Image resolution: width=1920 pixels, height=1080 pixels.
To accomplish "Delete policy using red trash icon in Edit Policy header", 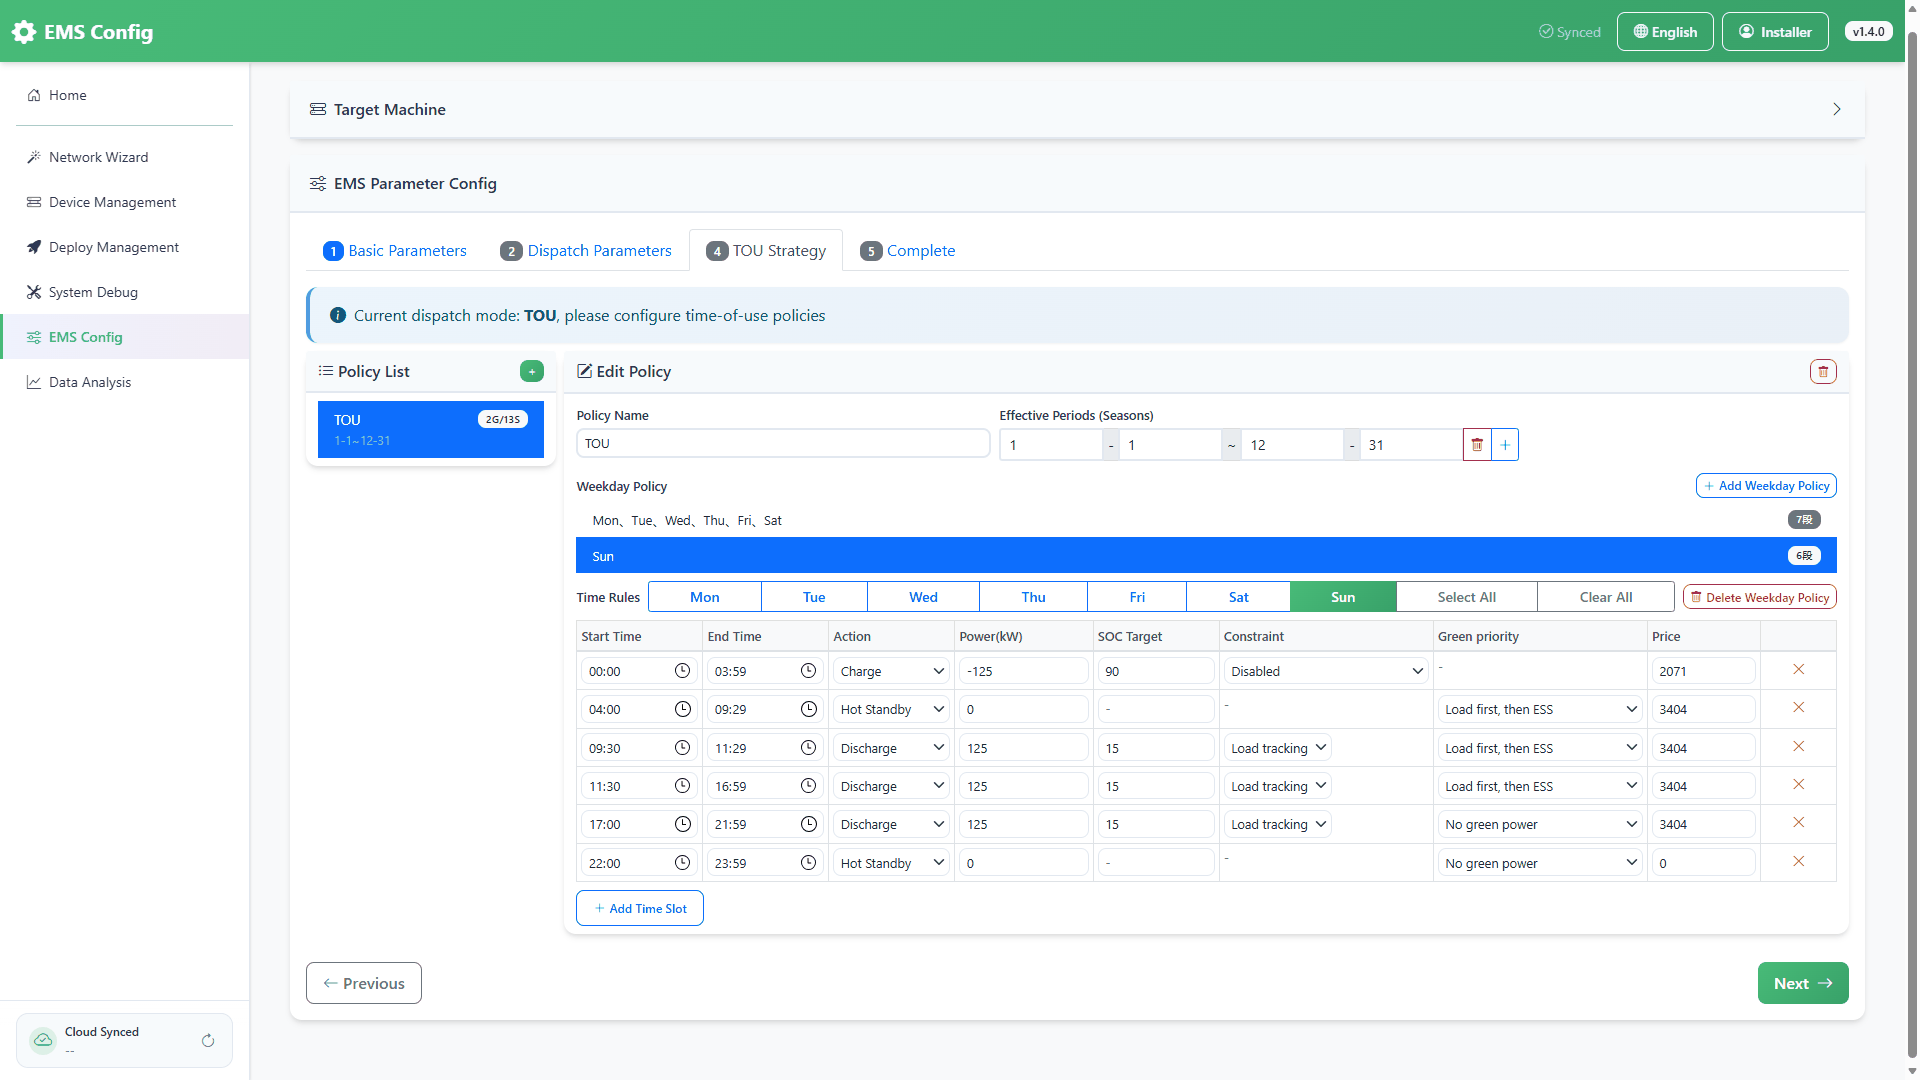I will tap(1823, 372).
